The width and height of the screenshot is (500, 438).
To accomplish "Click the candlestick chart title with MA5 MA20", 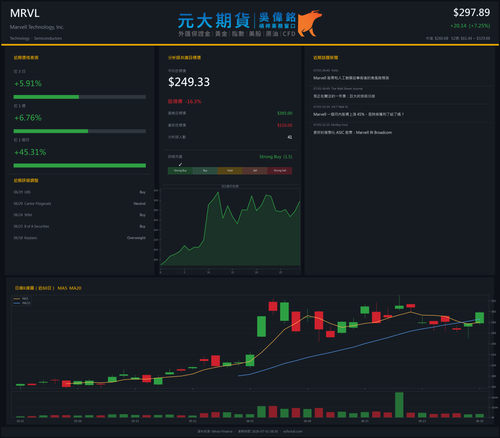I will pyautogui.click(x=48, y=288).
